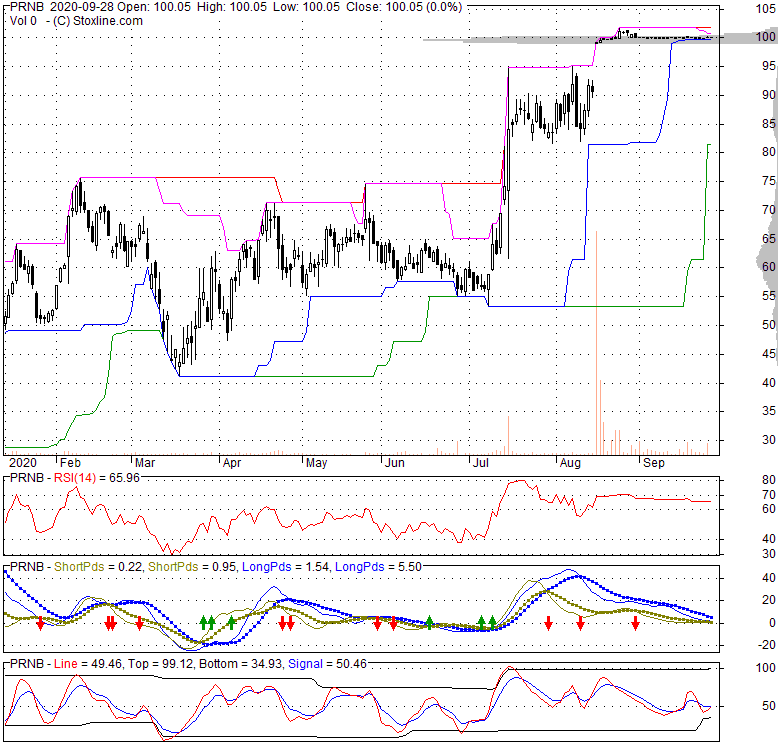Click the 75 price axis label
This screenshot has width=780, height=745.
click(x=769, y=182)
